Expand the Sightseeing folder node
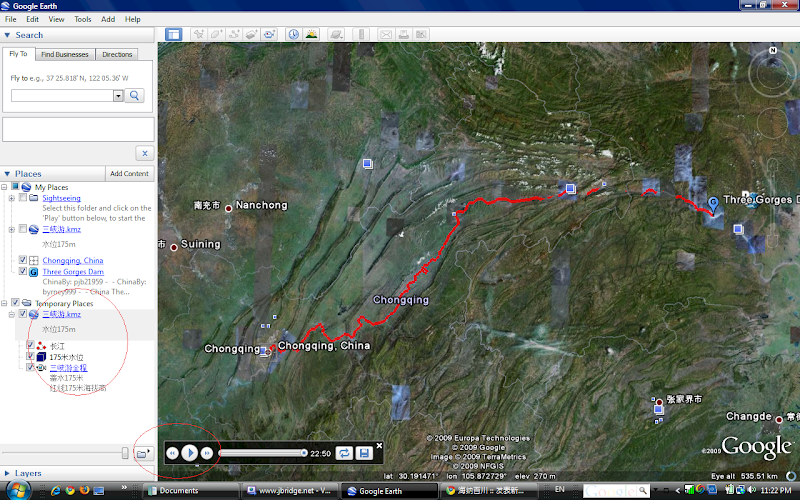The image size is (800, 500). [x=12, y=198]
